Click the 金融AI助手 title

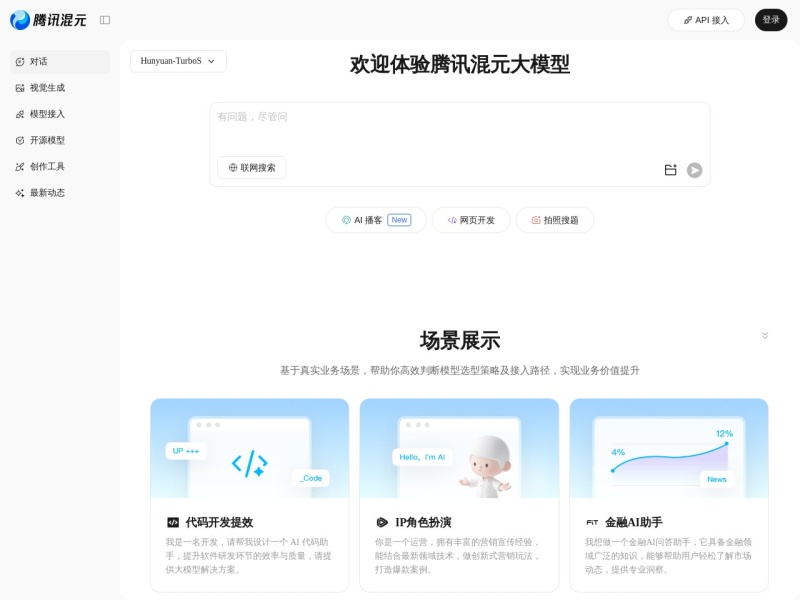[634, 522]
